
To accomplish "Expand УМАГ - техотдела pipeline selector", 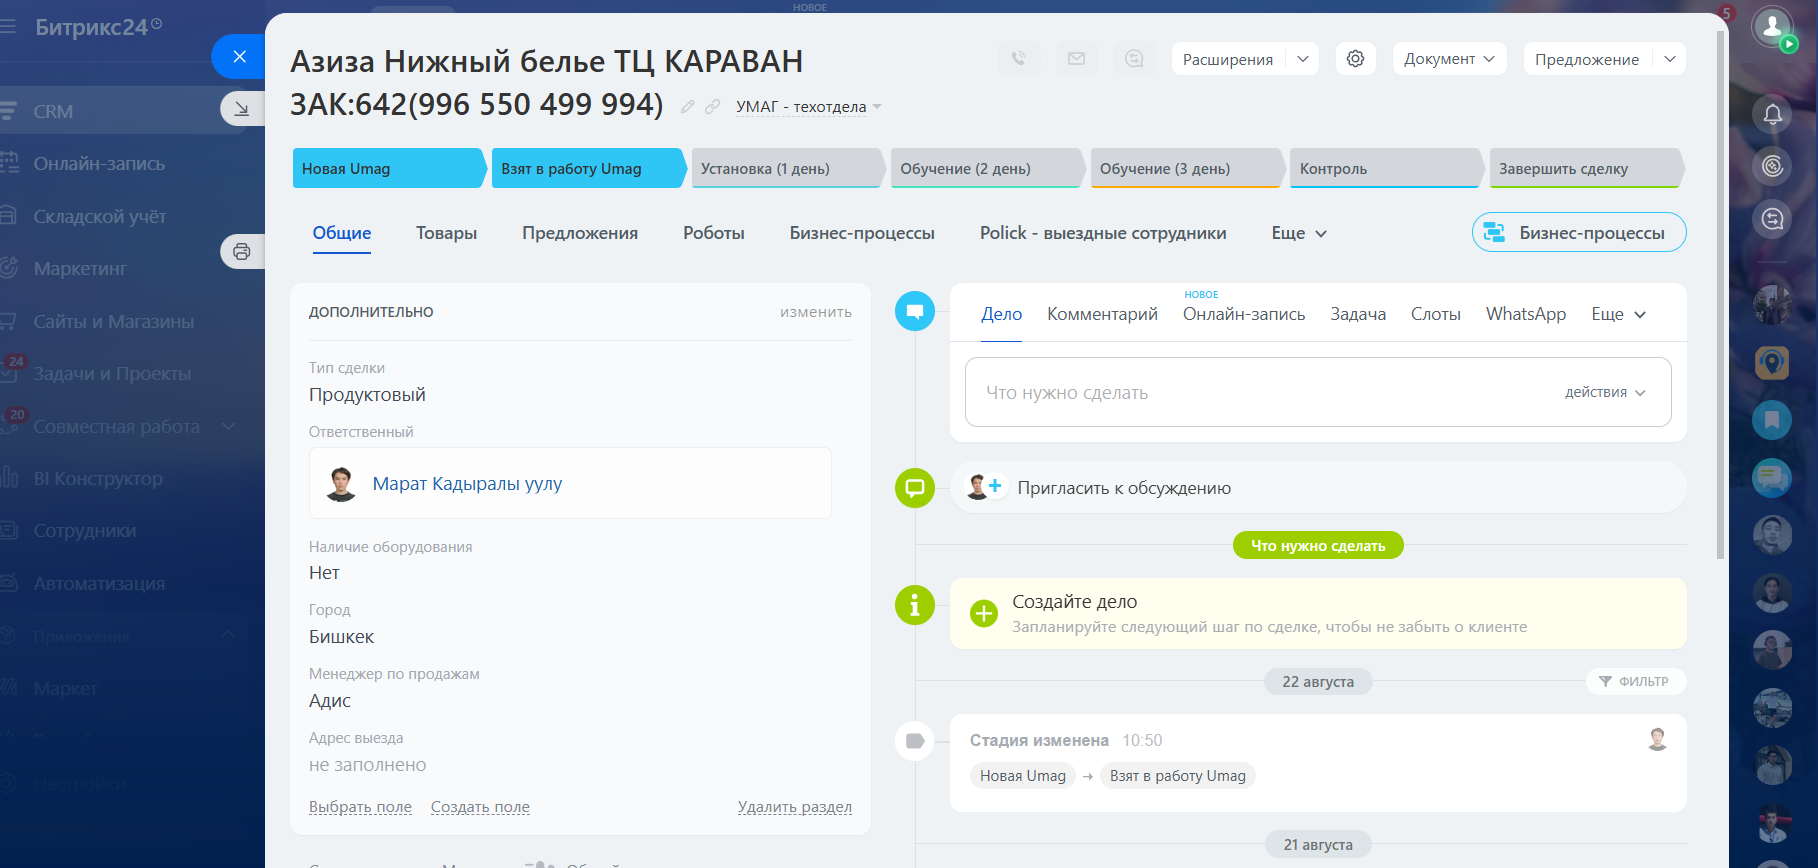I will (x=808, y=107).
